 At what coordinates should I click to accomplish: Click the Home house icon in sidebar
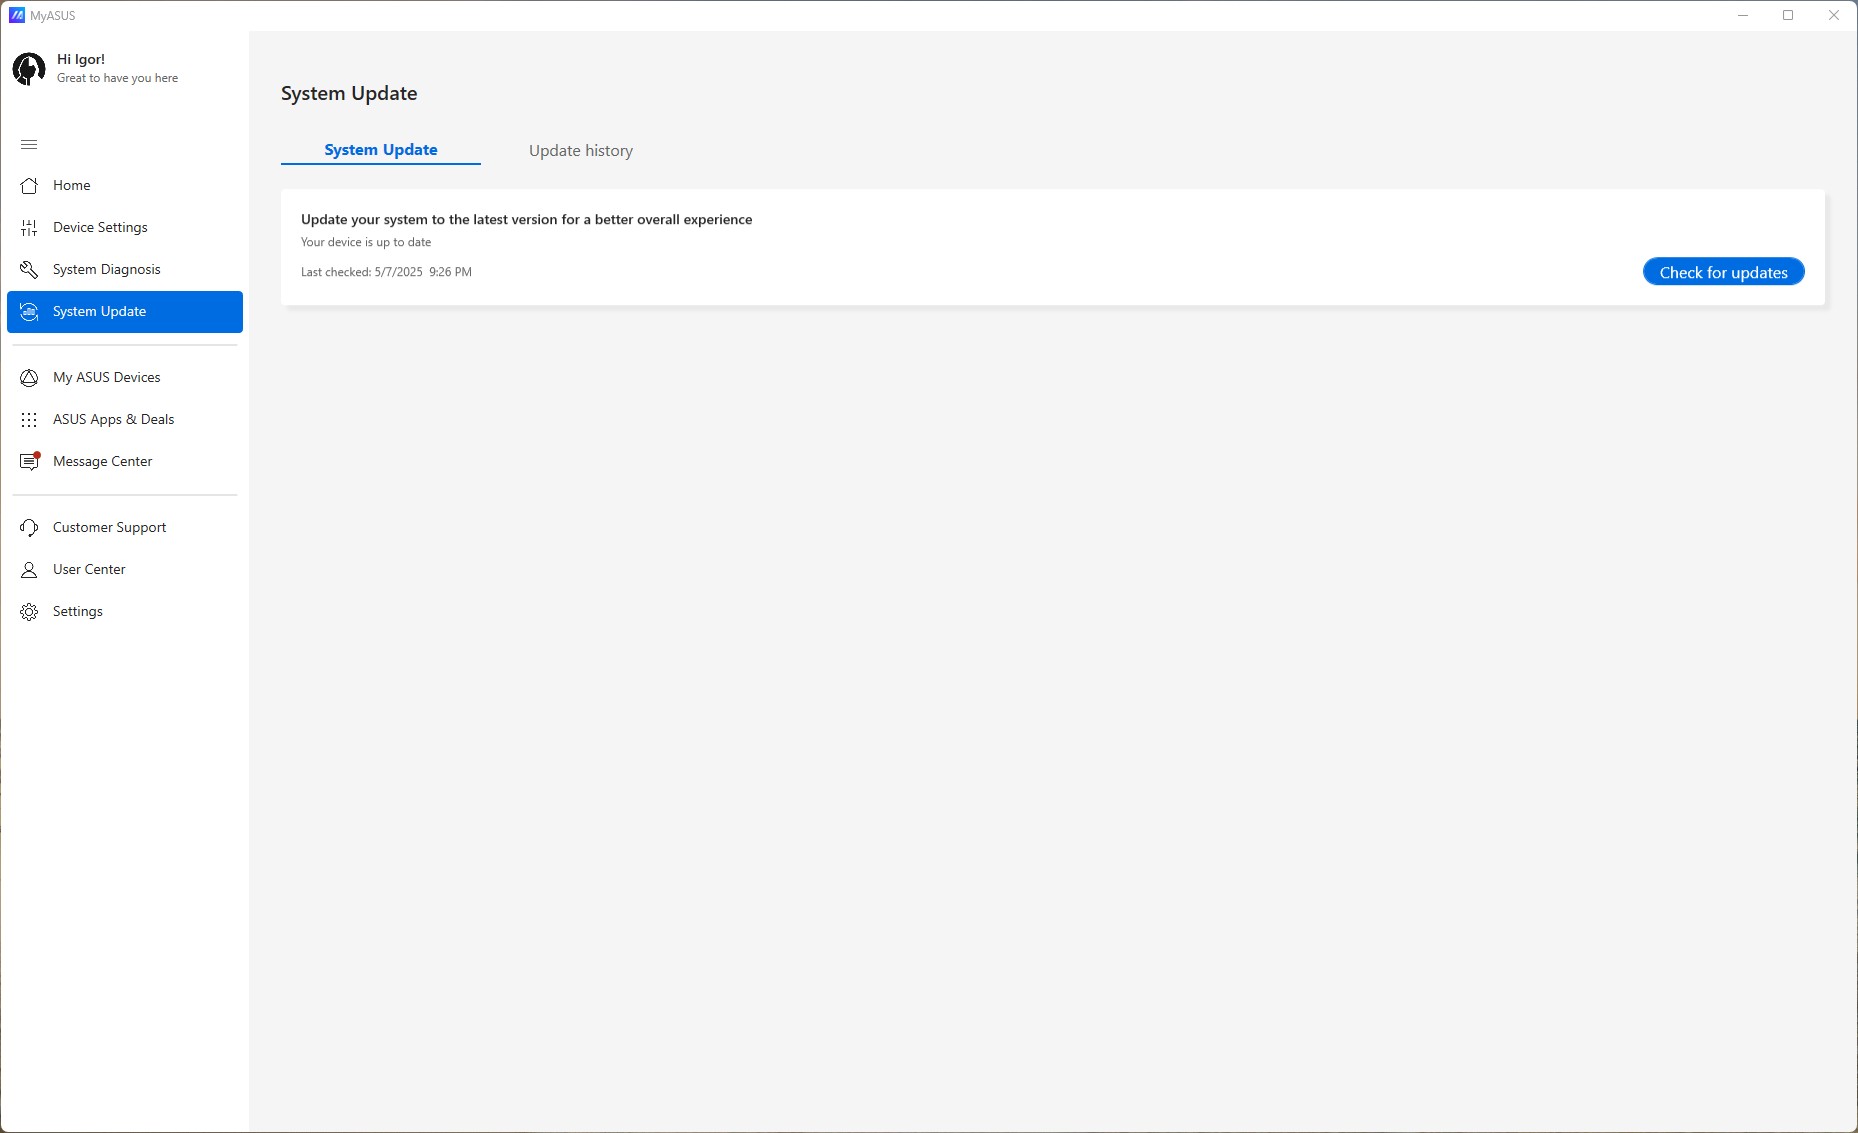click(29, 186)
